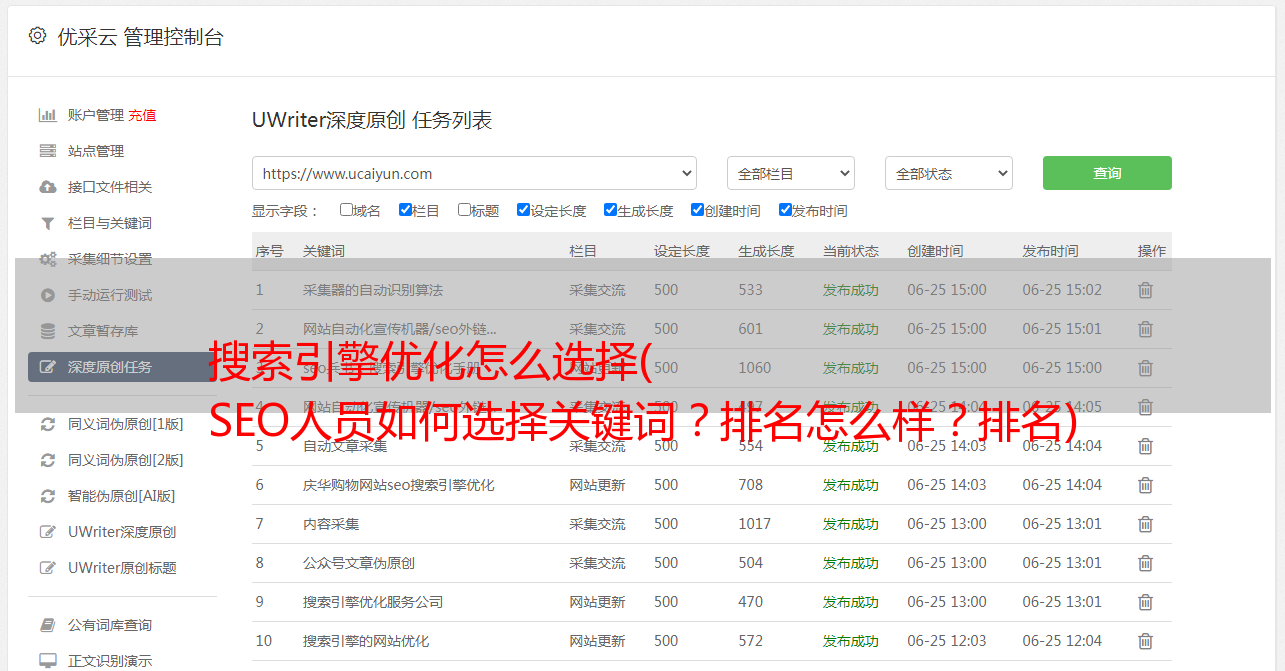1285x671 pixels.
Task: Open 同义词伪原创[1版] in the sidebar
Action: click(126, 424)
